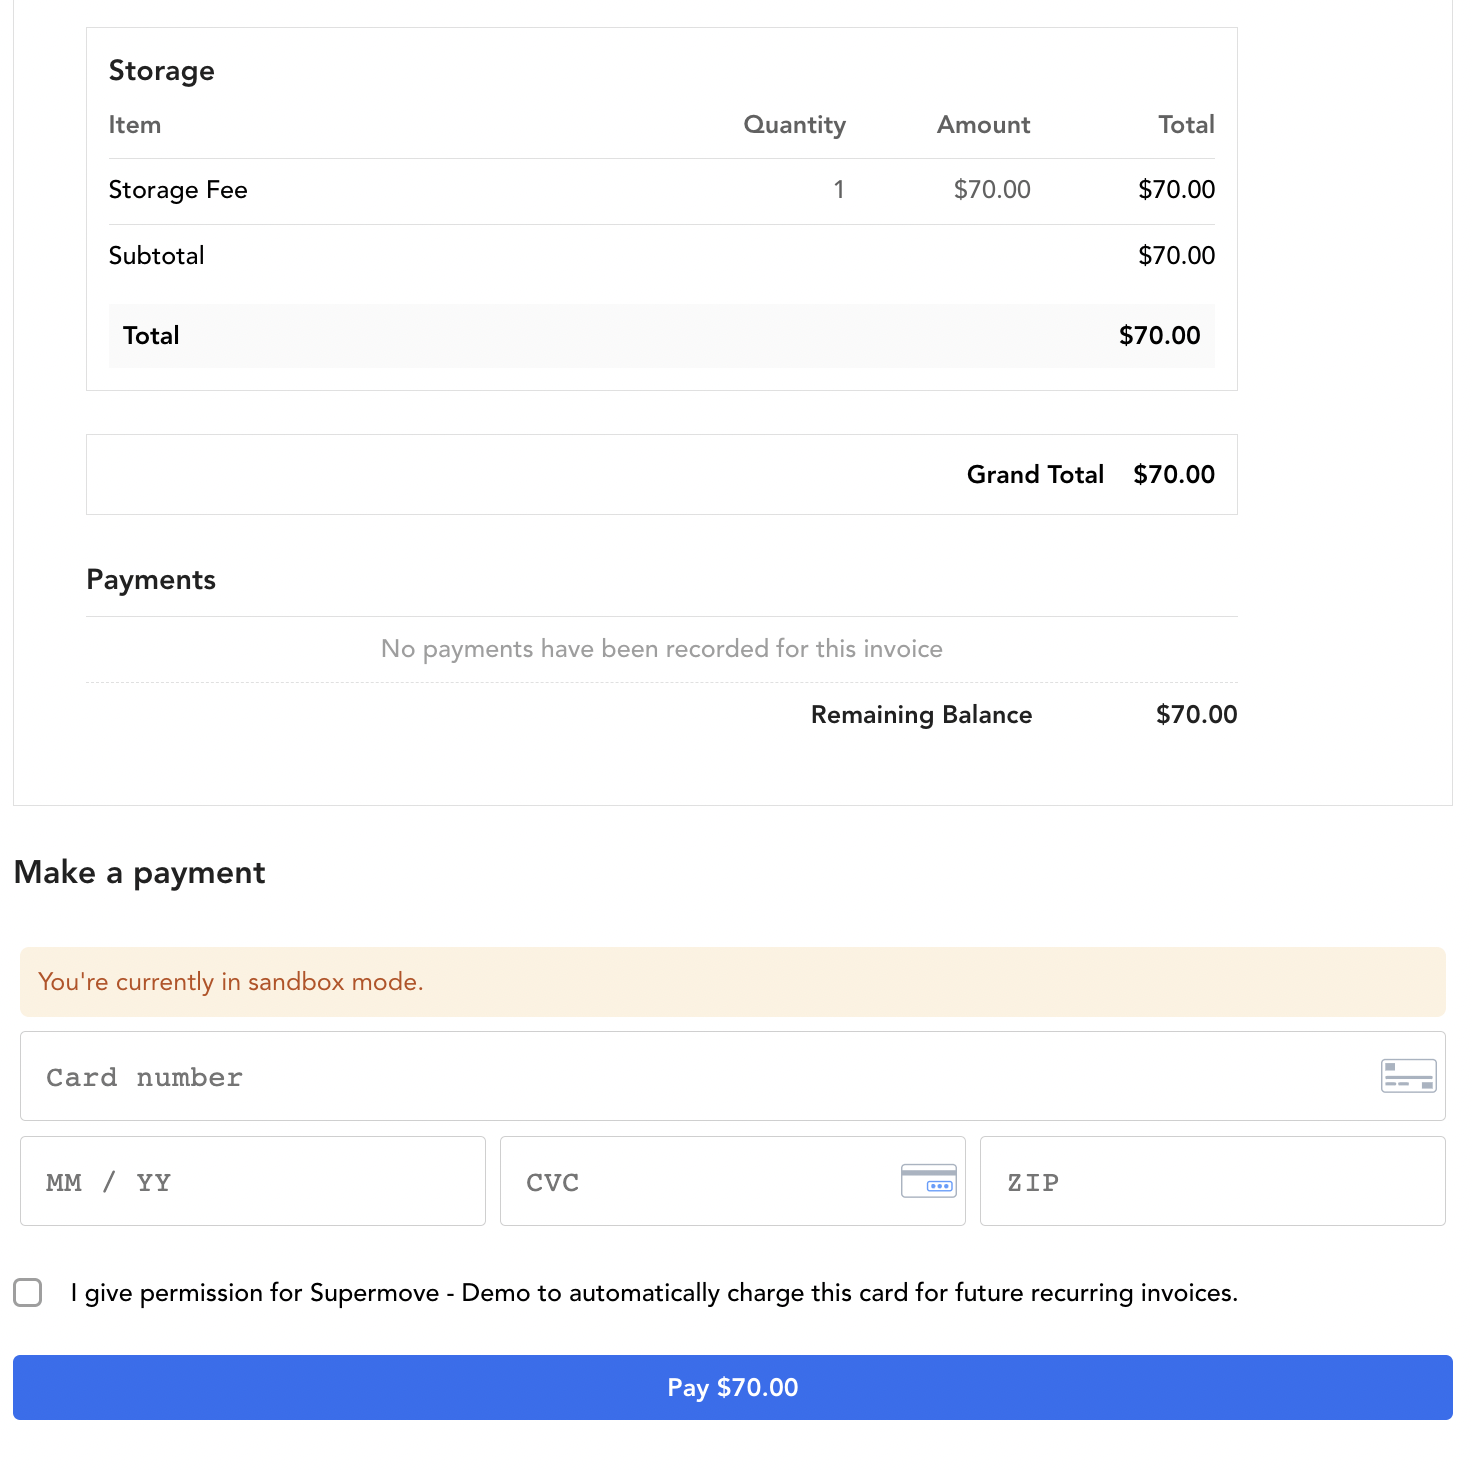Click the auto-charge permission label text
Screen dimensions: 1472x1470
(654, 1293)
